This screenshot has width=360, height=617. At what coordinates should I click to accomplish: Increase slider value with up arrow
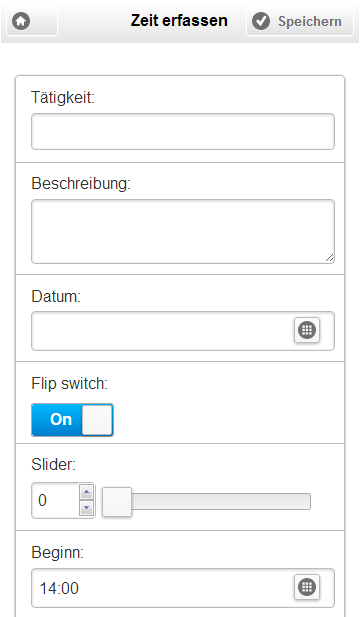tap(87, 492)
